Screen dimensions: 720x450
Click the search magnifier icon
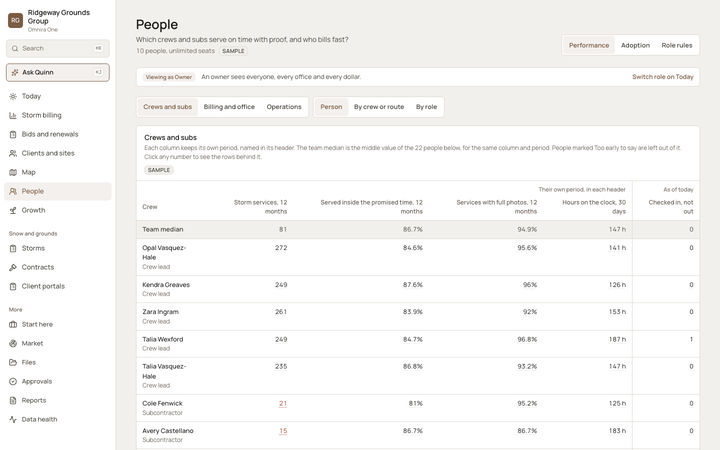tap(15, 48)
